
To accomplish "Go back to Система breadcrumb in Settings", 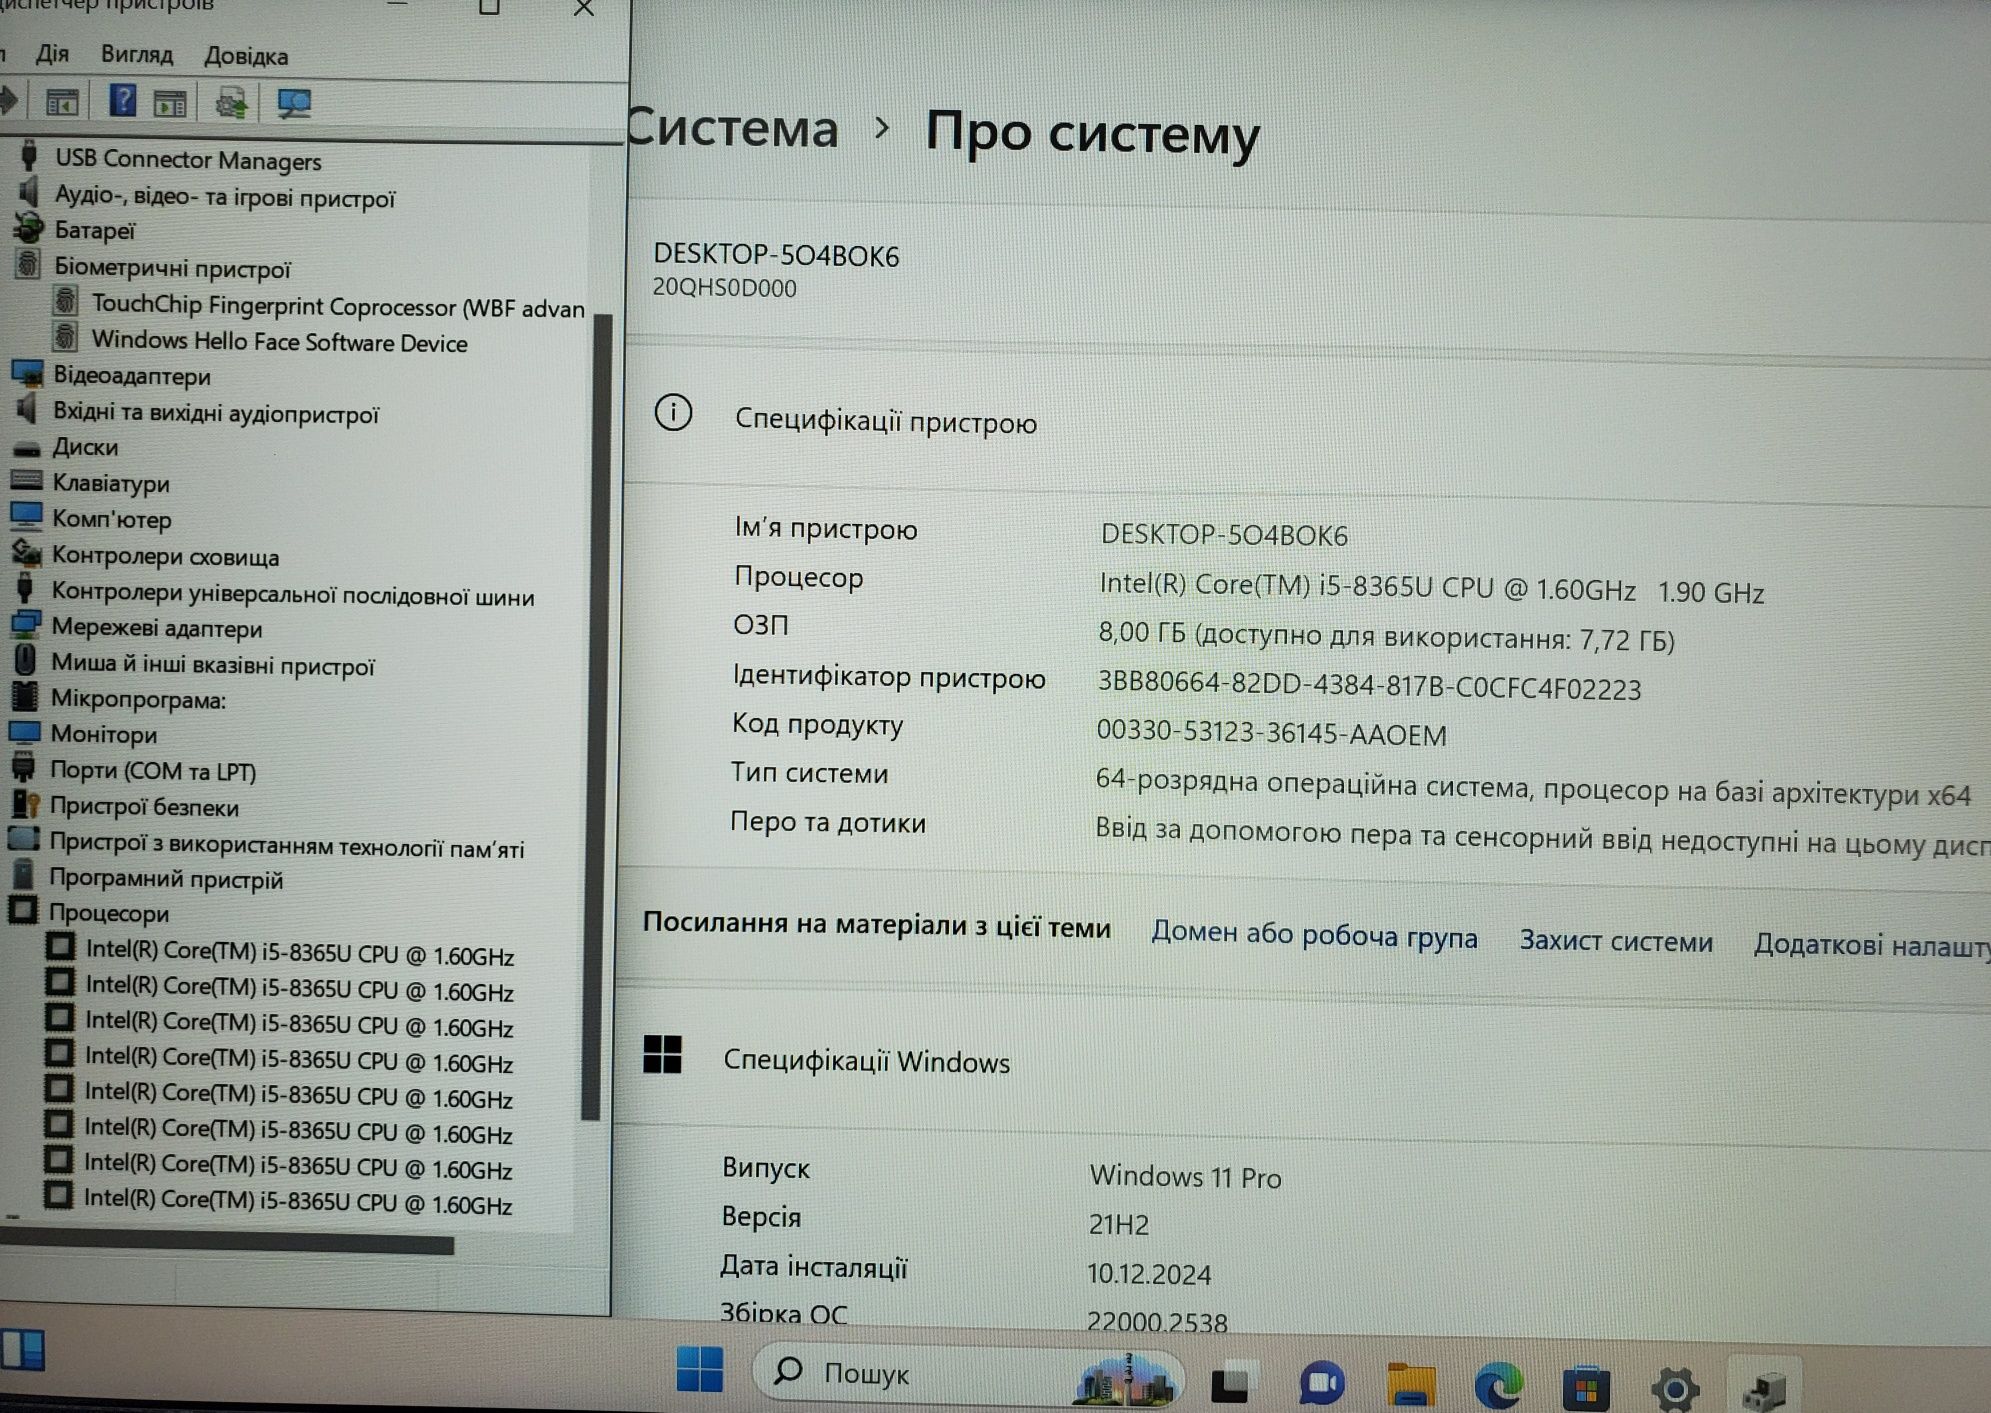I will 733,129.
